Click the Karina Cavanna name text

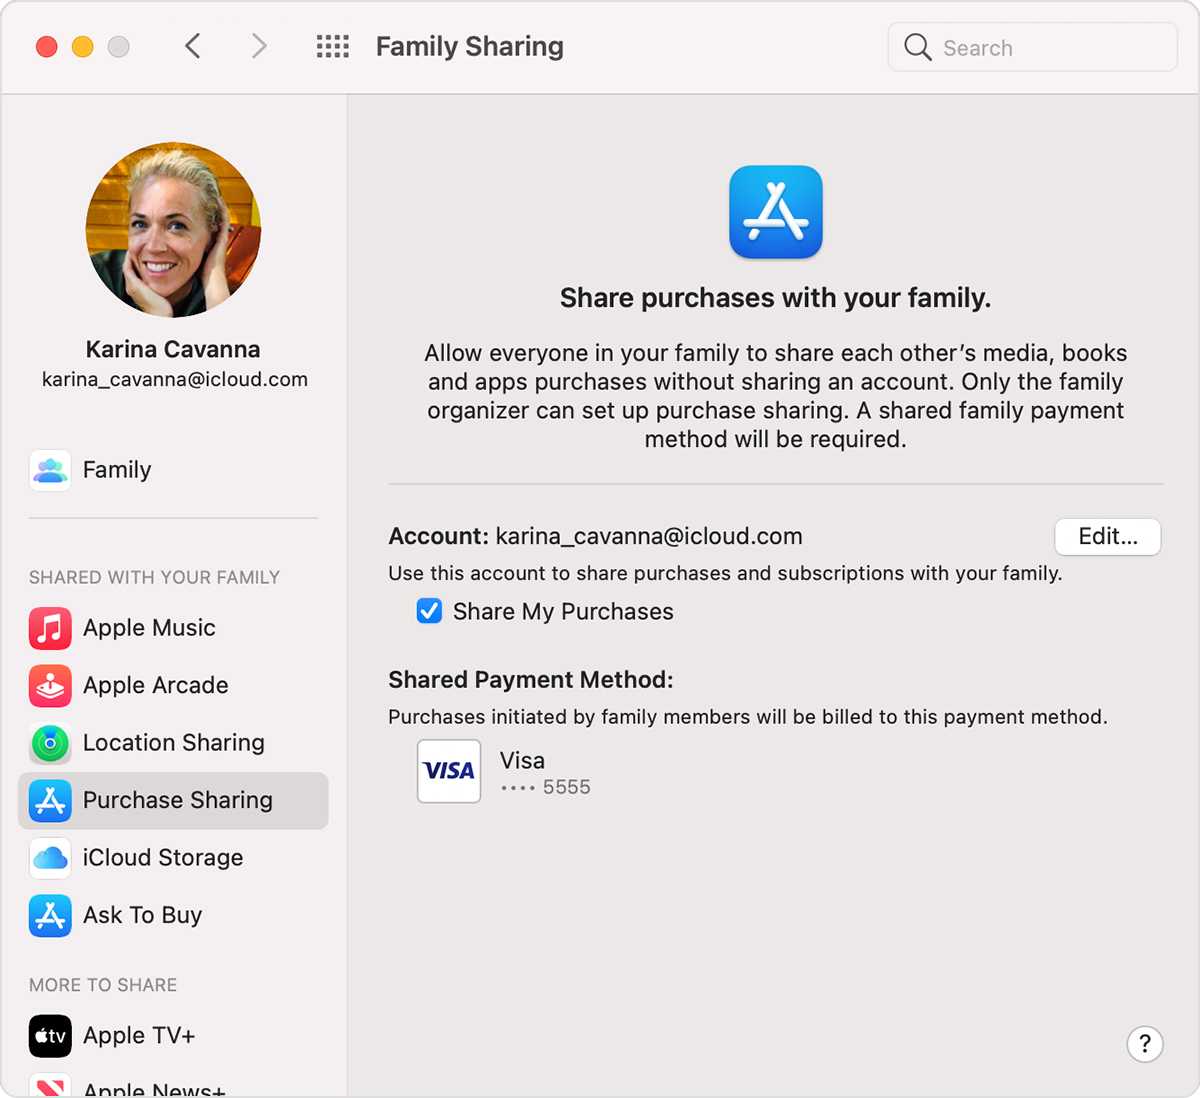[173, 349]
